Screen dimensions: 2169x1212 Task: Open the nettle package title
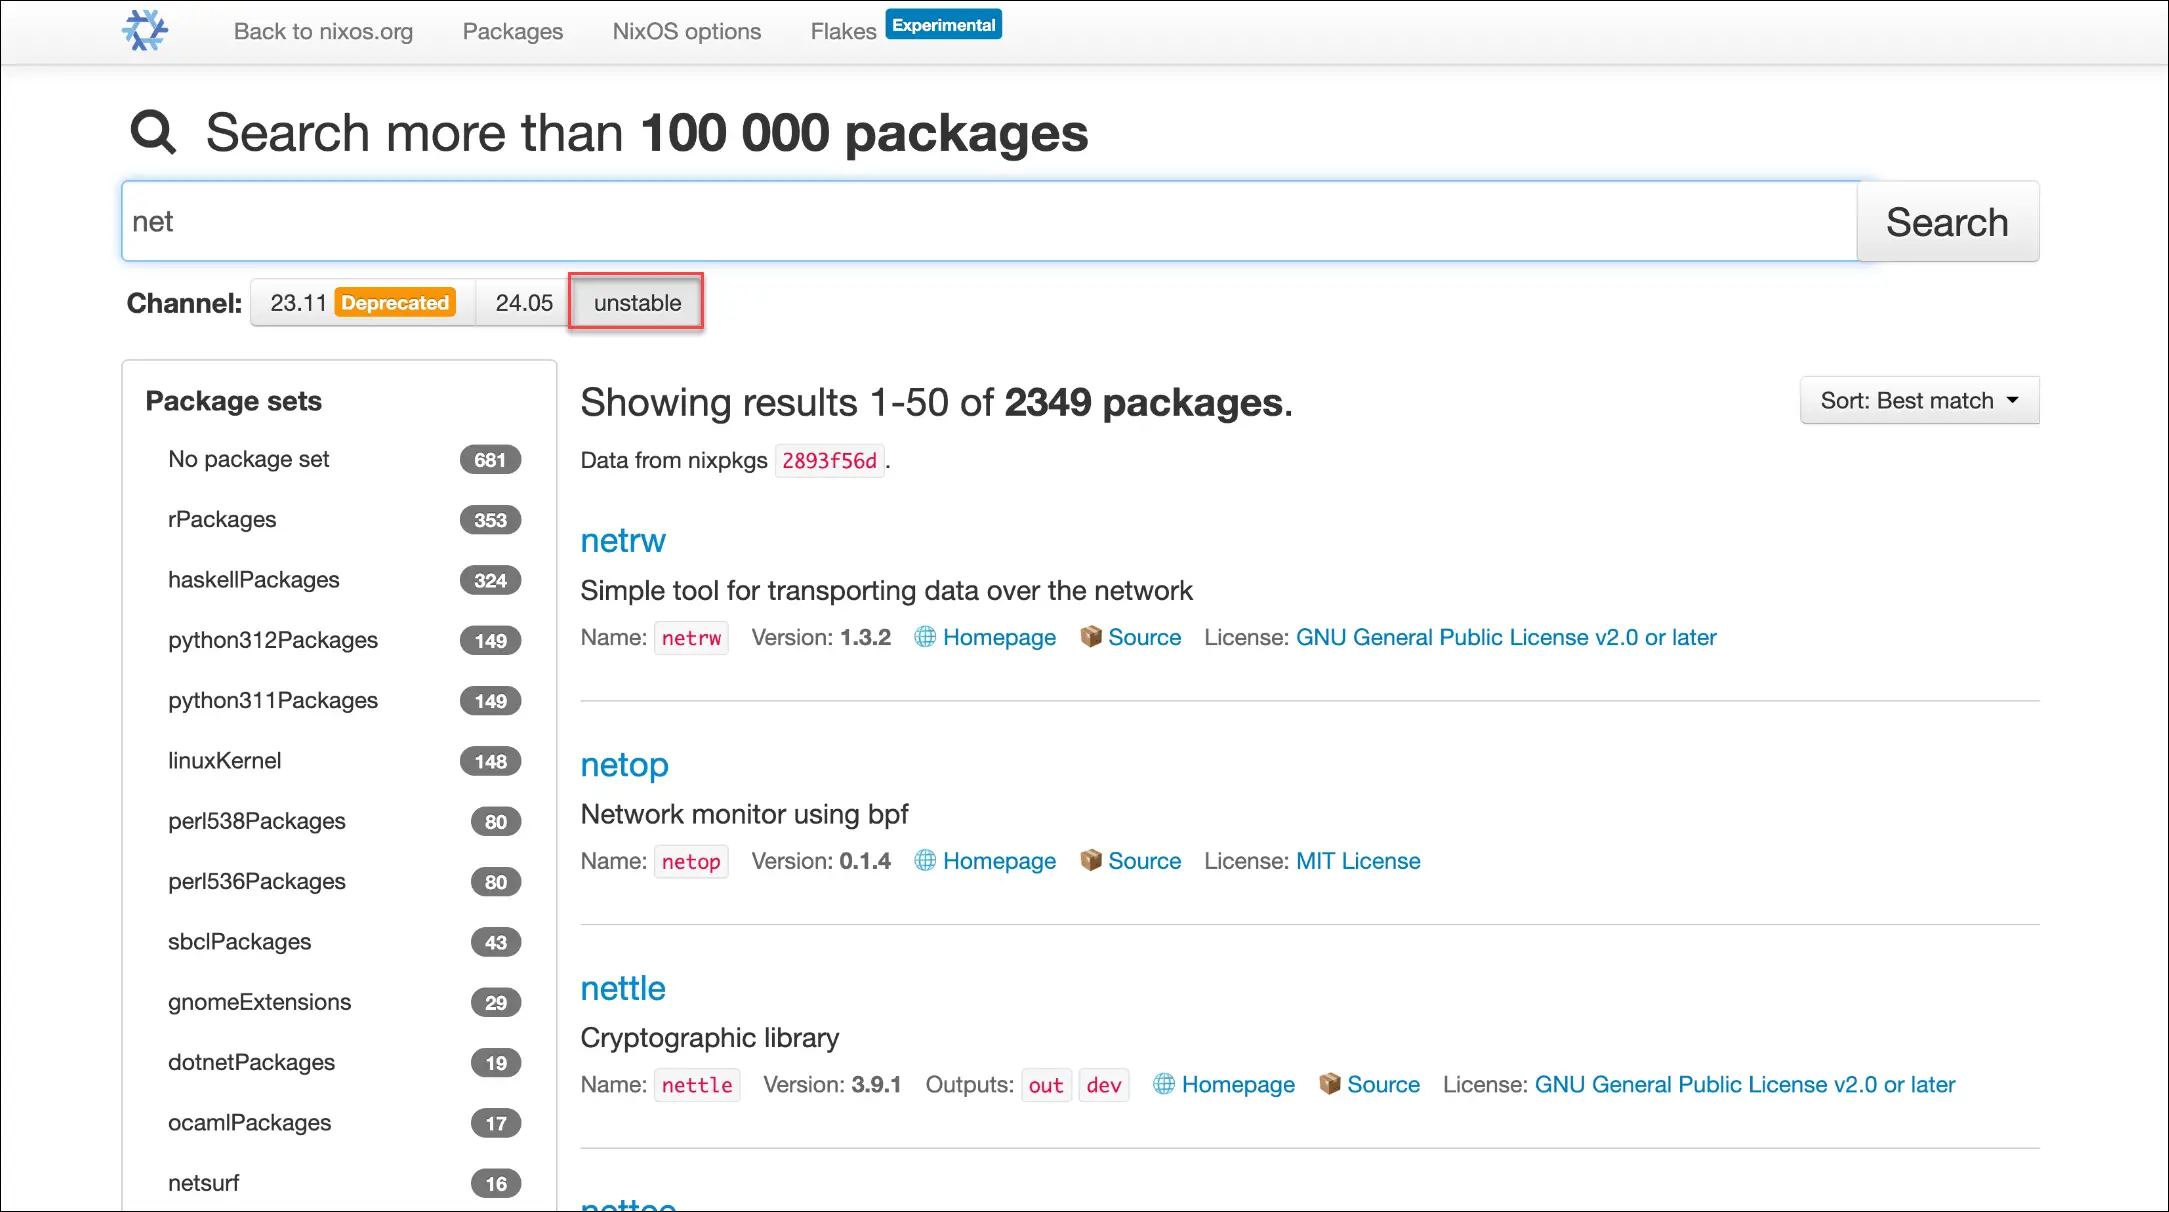[623, 988]
